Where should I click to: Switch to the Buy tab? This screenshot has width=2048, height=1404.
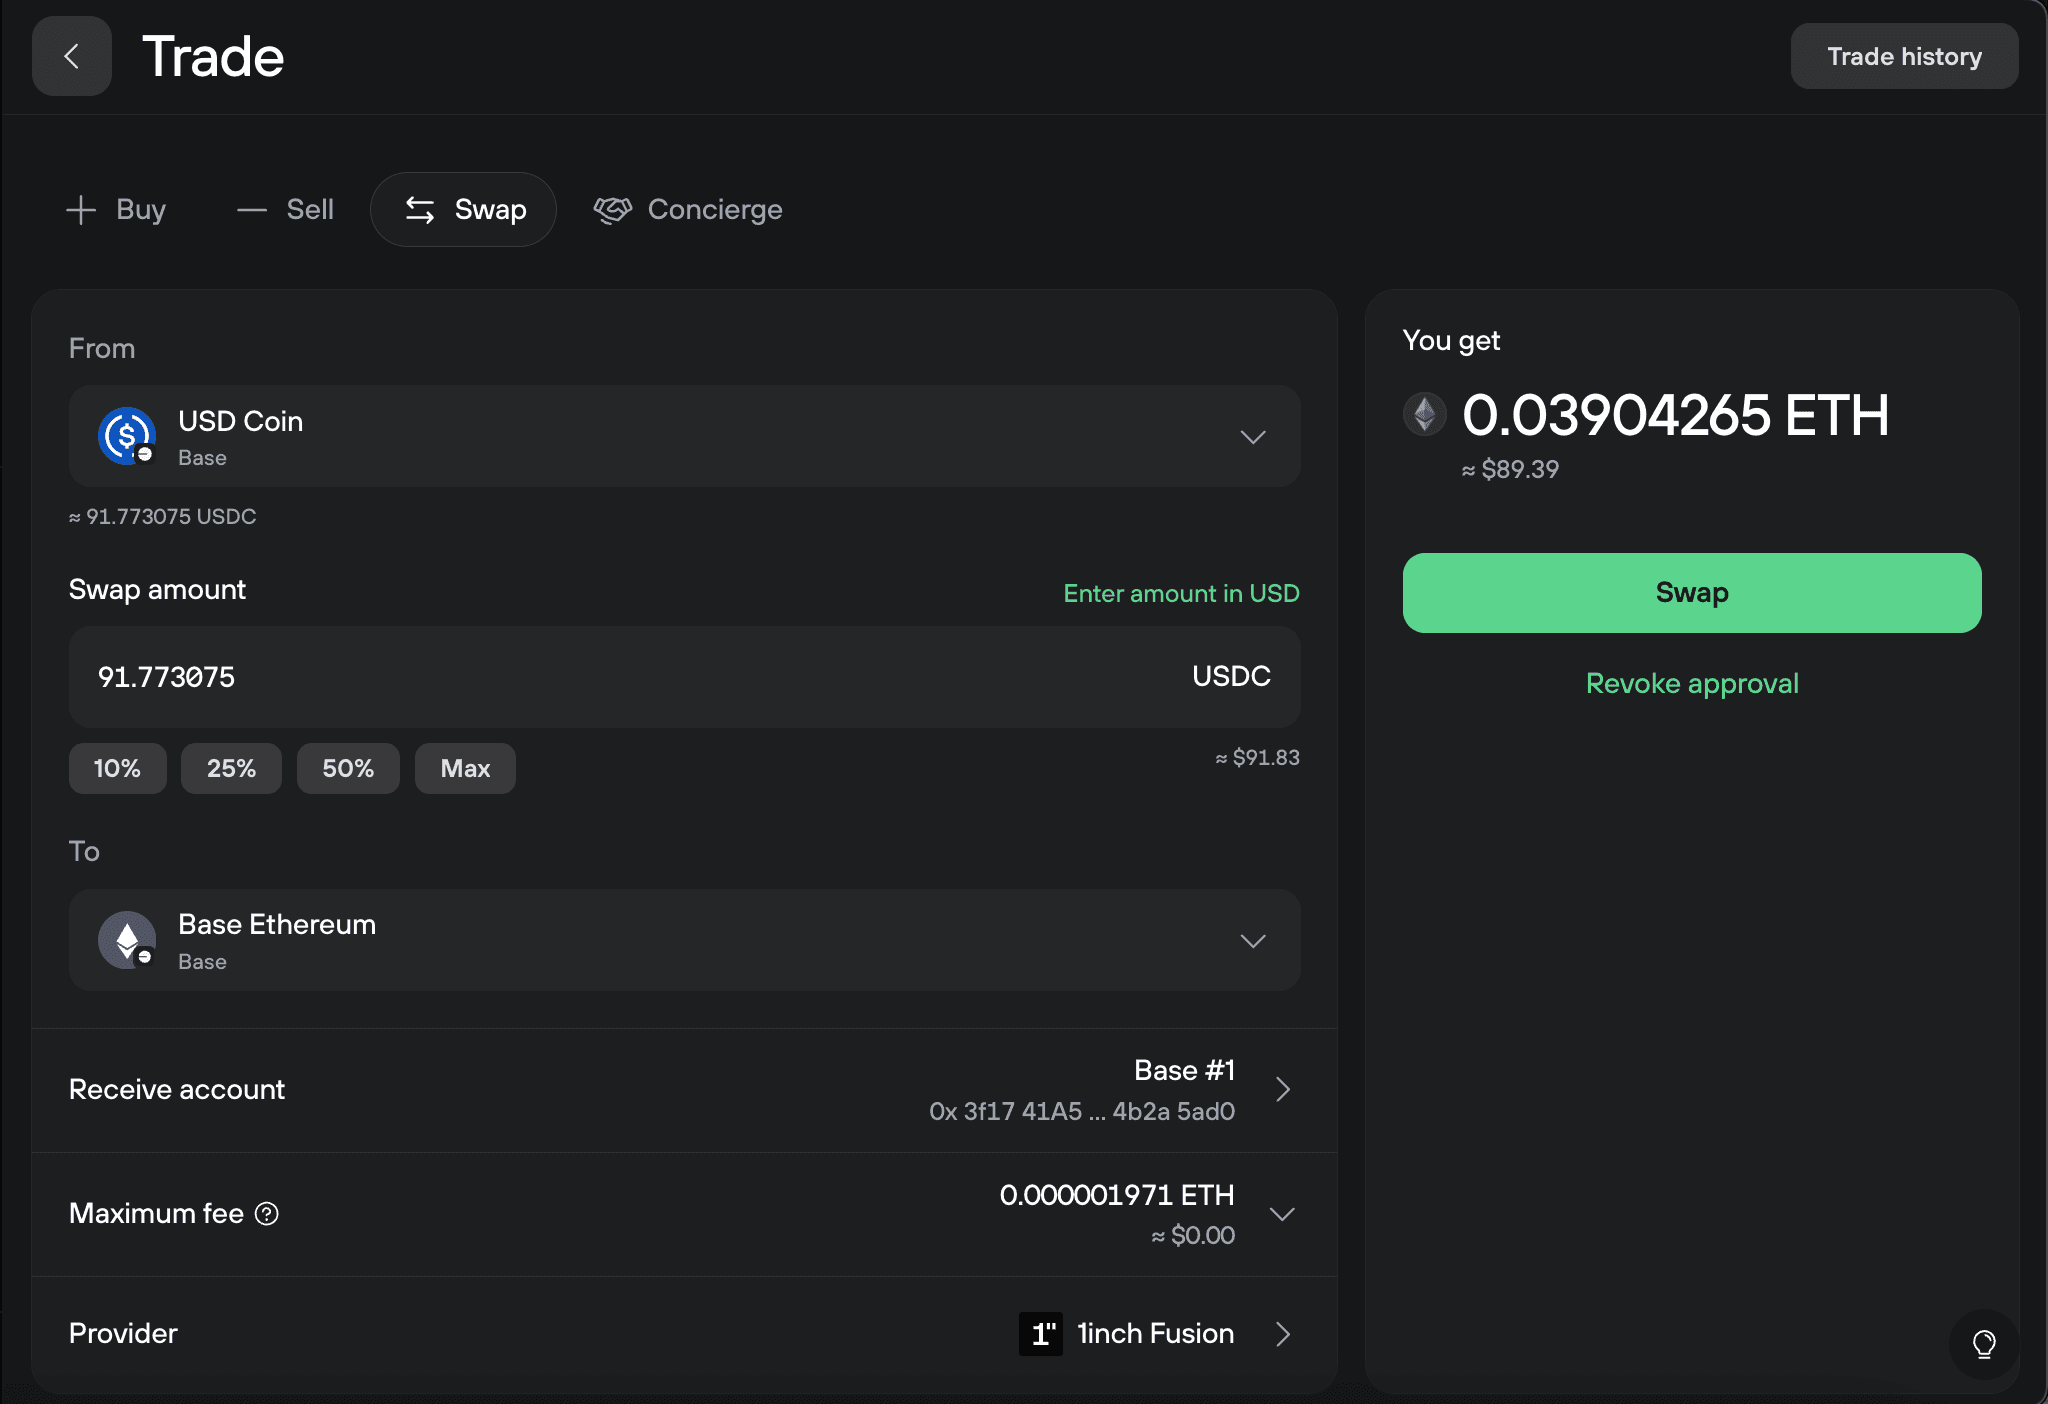pyautogui.click(x=116, y=209)
